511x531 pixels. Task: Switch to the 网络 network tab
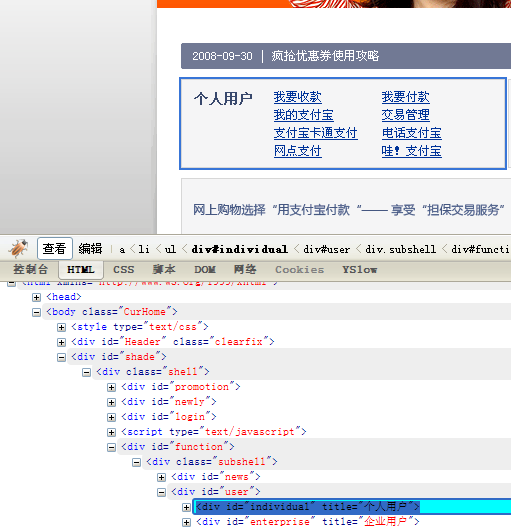[245, 270]
